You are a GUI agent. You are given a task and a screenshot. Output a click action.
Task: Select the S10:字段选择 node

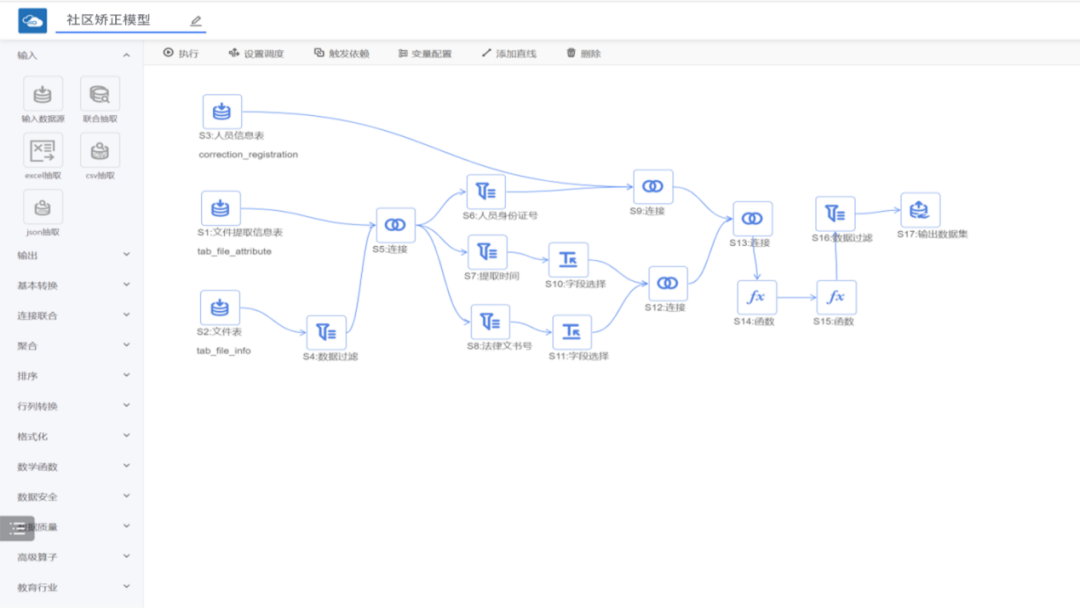[x=568, y=260]
